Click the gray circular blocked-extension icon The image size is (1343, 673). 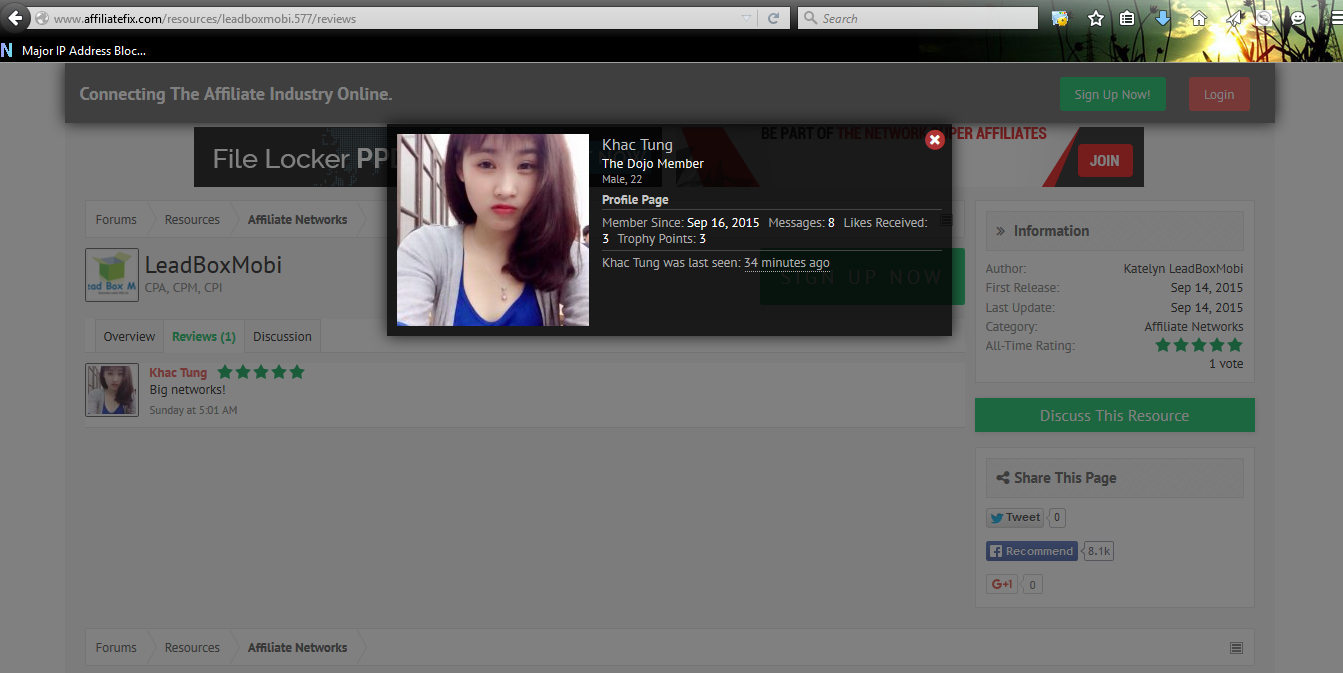(1265, 18)
